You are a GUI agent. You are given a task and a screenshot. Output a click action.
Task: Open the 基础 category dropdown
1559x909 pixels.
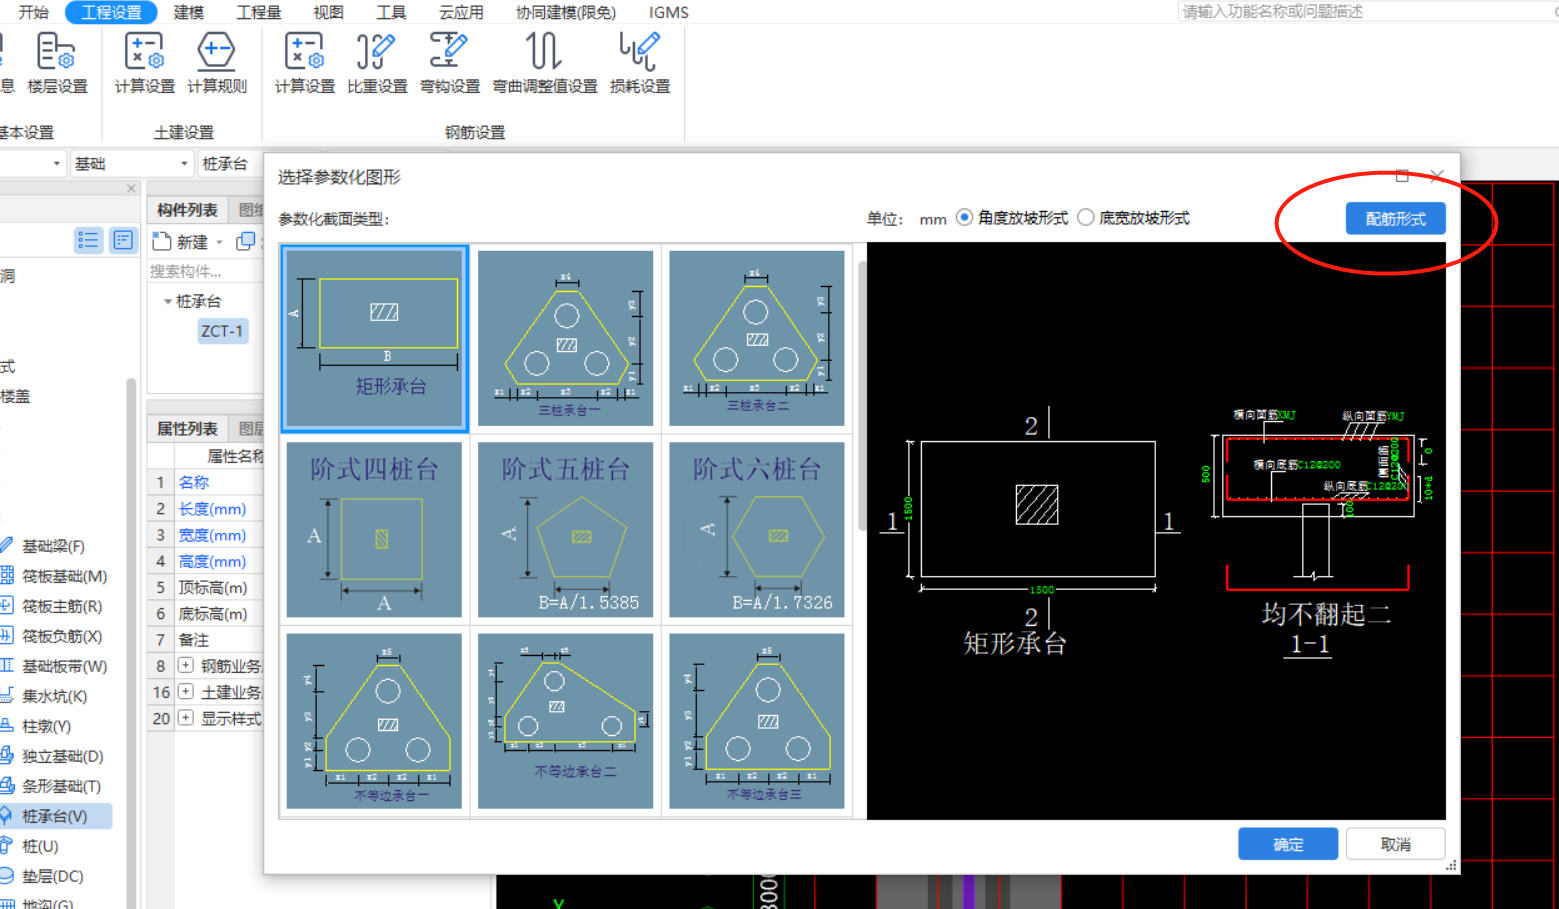(x=130, y=163)
